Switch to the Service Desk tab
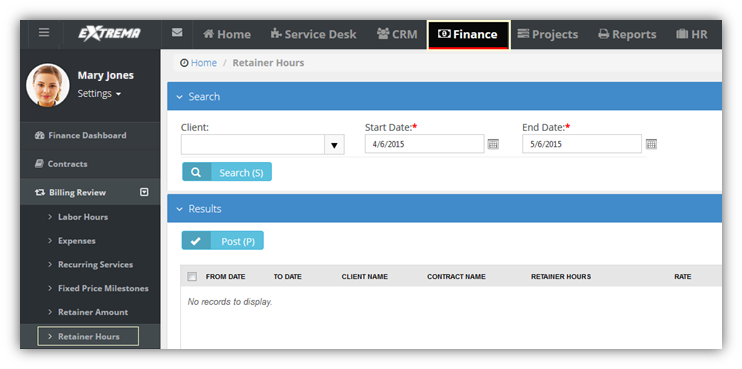The width and height of the screenshot is (742, 369). coord(313,34)
